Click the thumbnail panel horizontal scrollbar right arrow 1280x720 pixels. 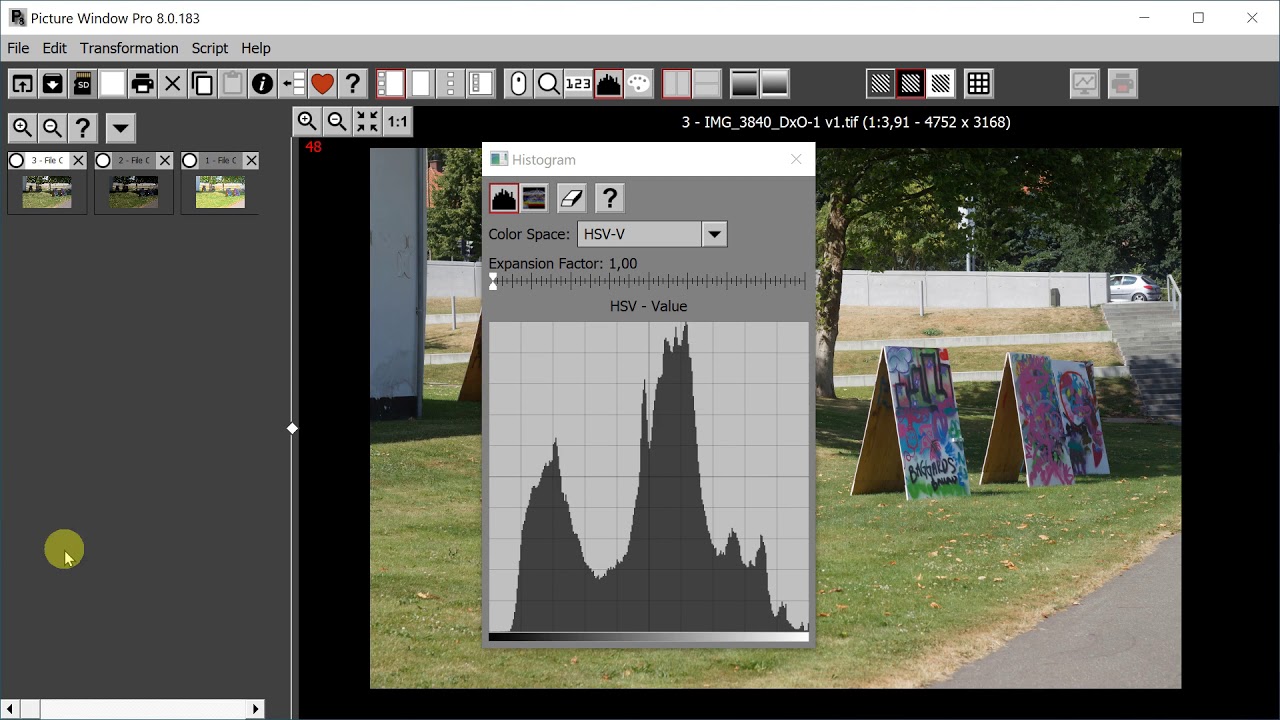pyautogui.click(x=256, y=709)
